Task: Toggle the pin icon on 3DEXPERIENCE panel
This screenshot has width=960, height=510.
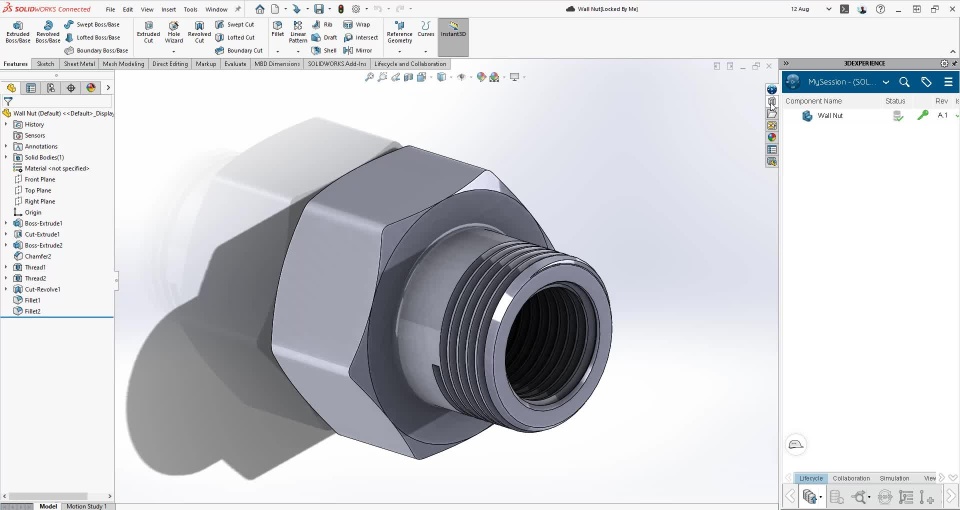Action: tap(954, 64)
